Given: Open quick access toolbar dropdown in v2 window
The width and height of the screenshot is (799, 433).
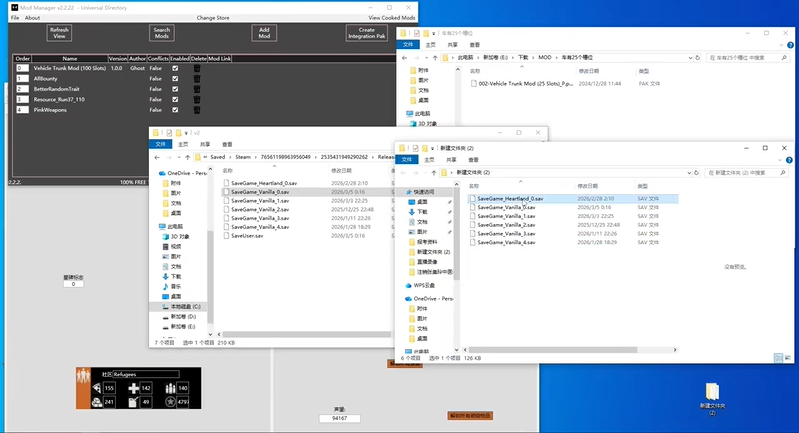Looking at the screenshot, I should coord(187,133).
